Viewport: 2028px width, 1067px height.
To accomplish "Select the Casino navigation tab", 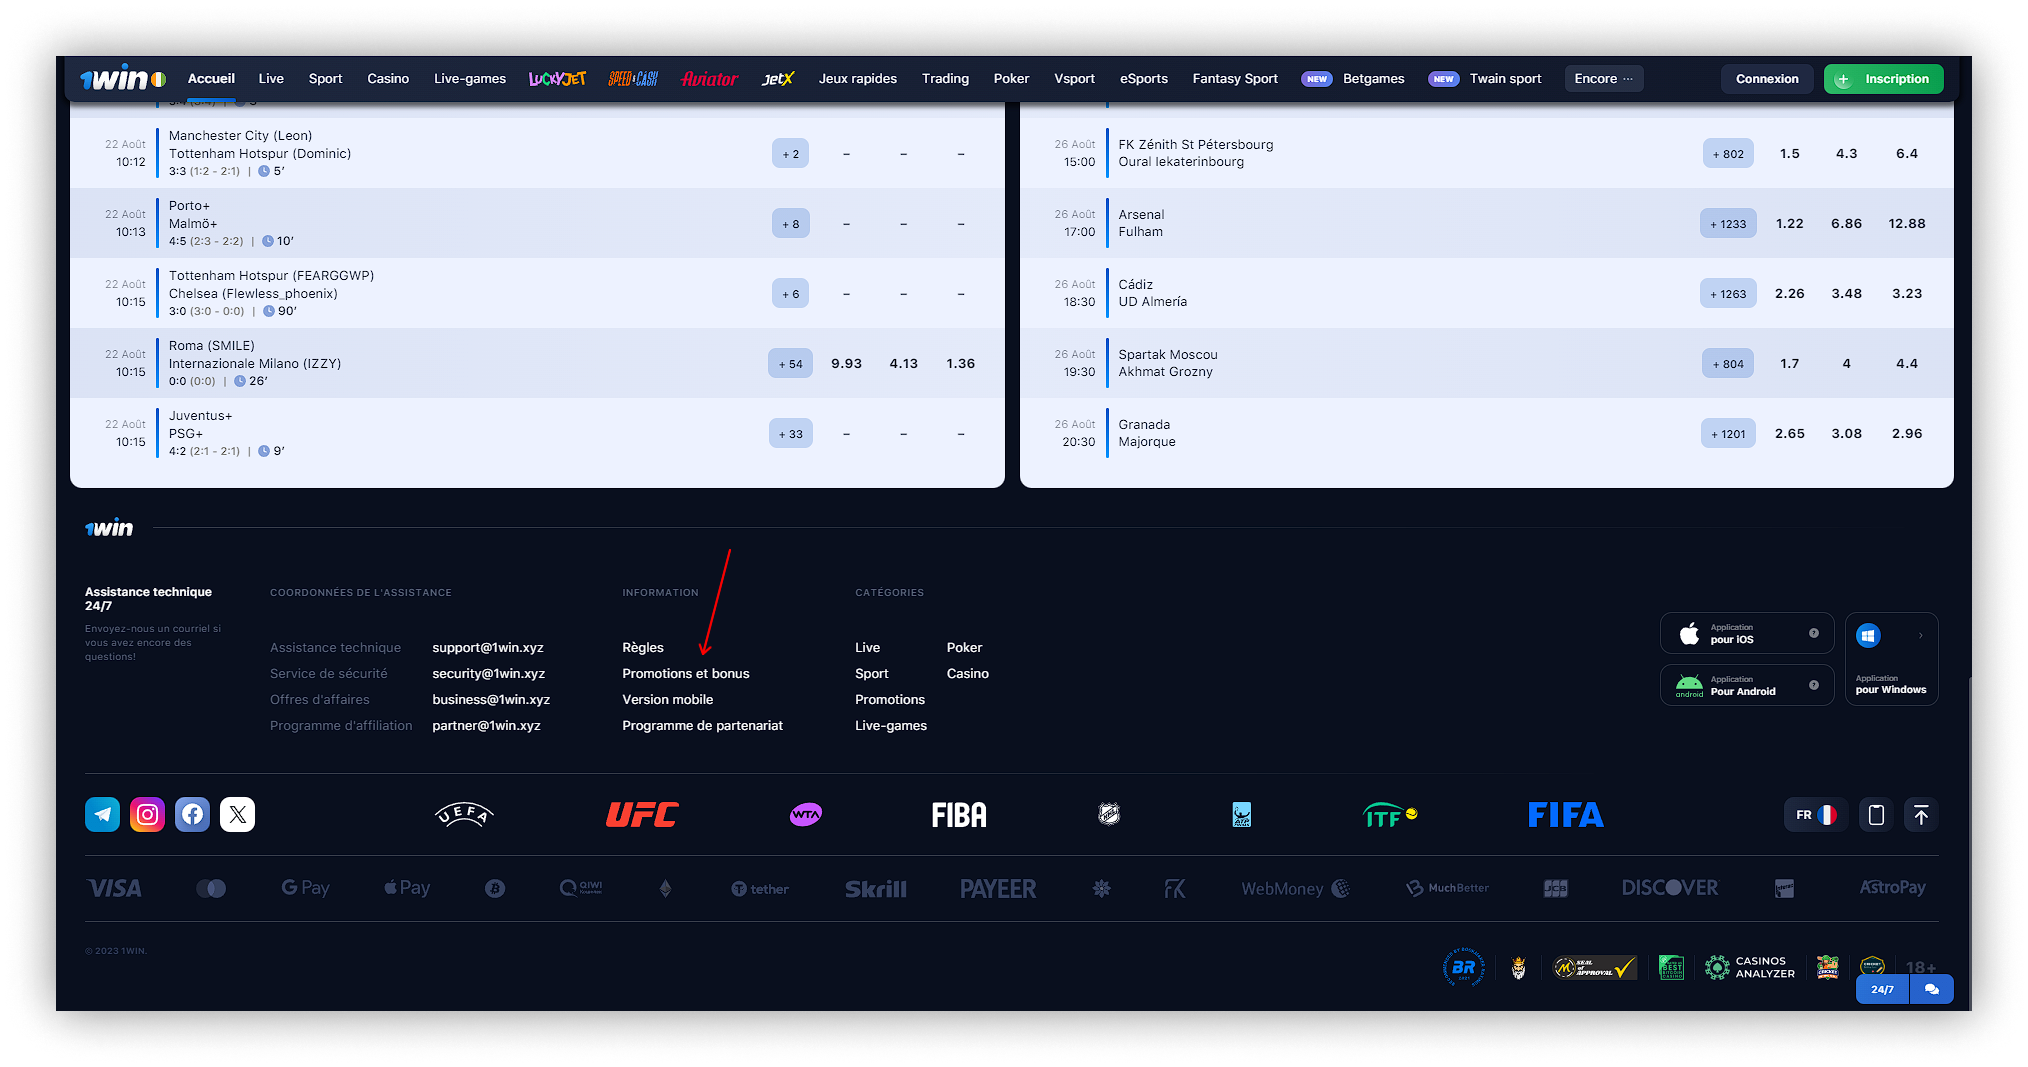I will tap(388, 79).
